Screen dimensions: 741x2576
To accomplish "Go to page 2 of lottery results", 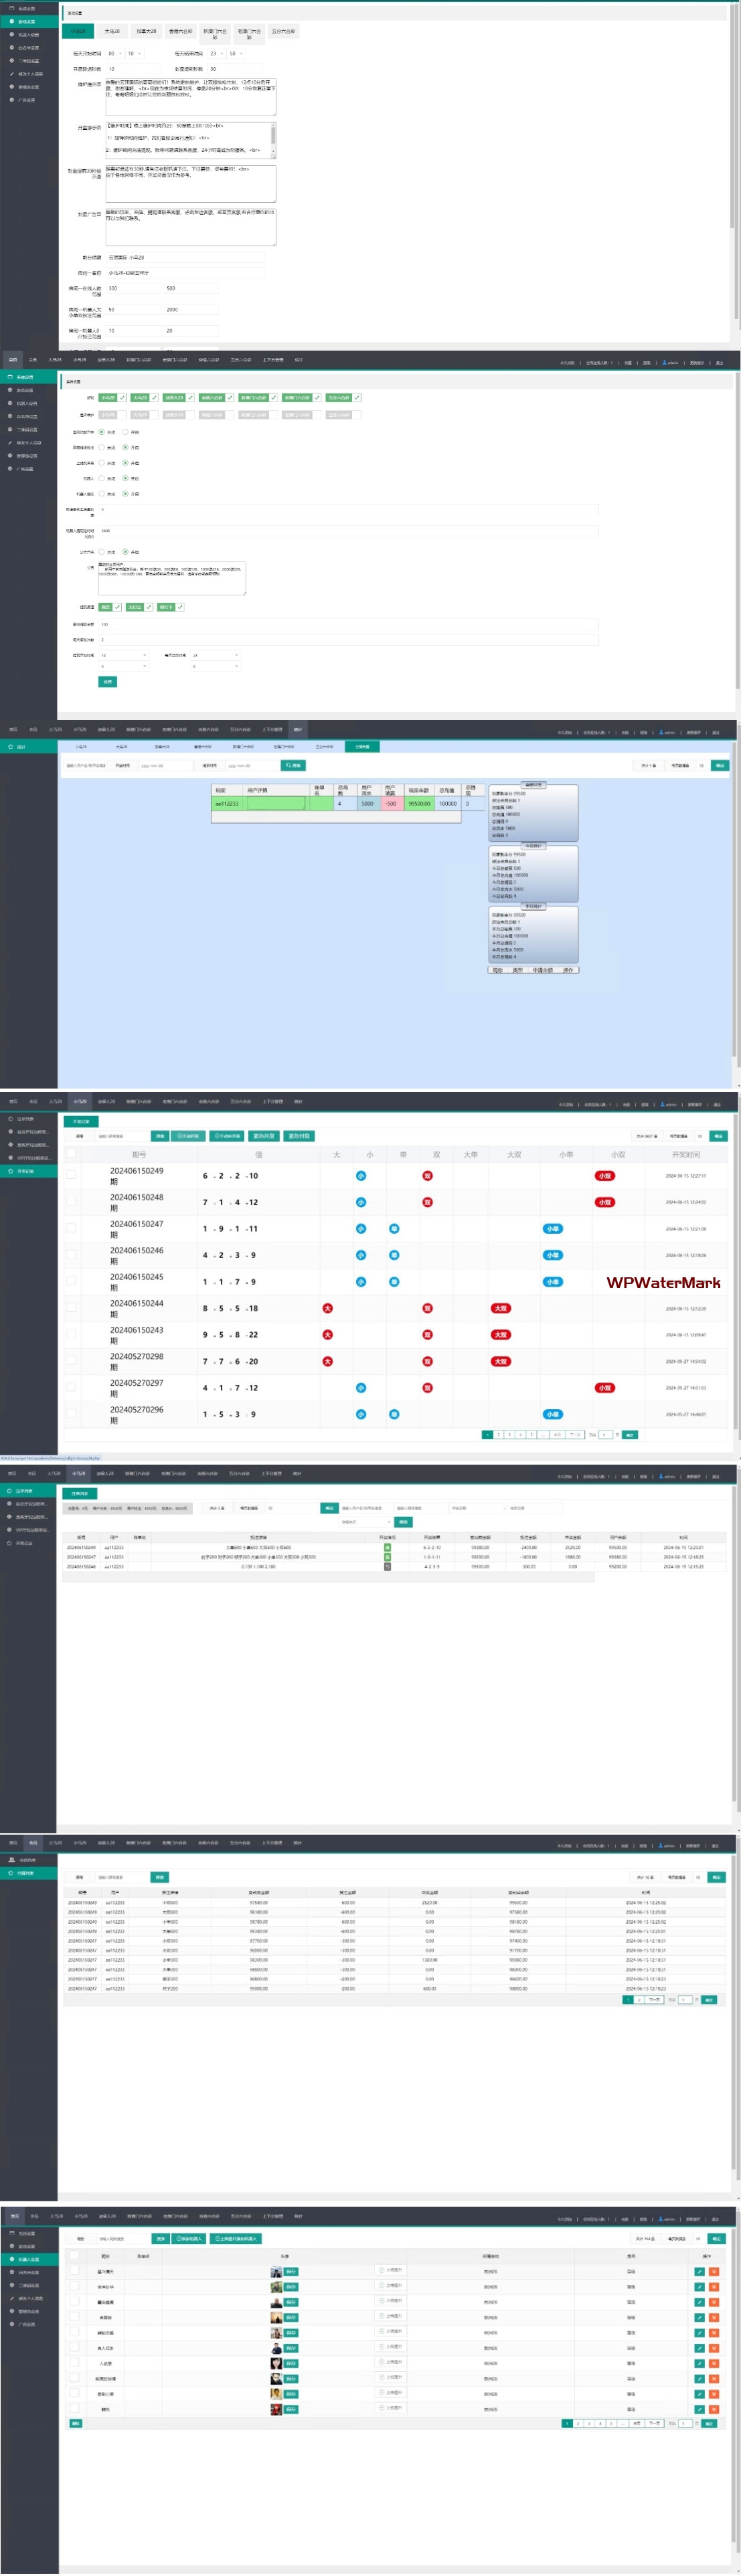I will coord(498,1435).
